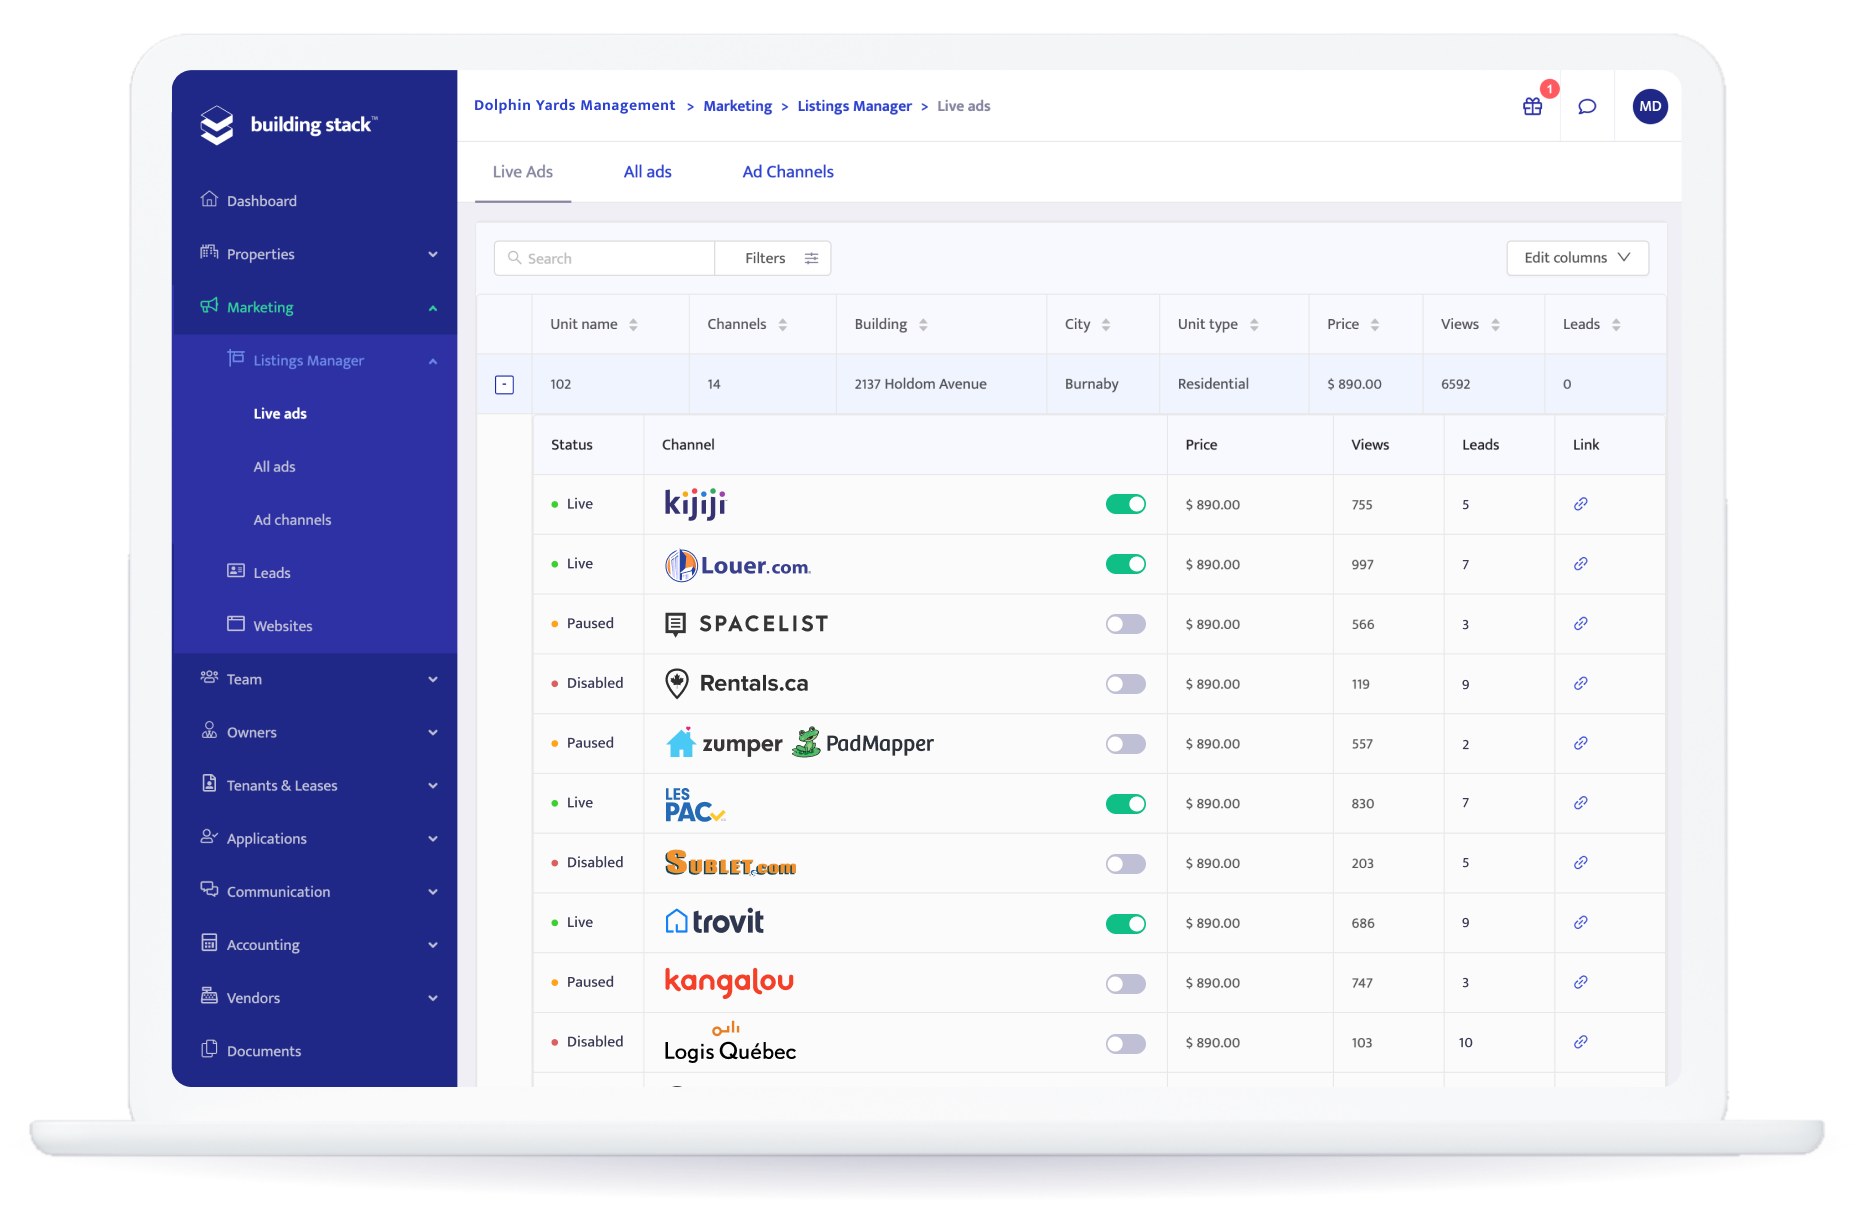Open the chat messages icon
The width and height of the screenshot is (1858, 1205).
pos(1587,106)
